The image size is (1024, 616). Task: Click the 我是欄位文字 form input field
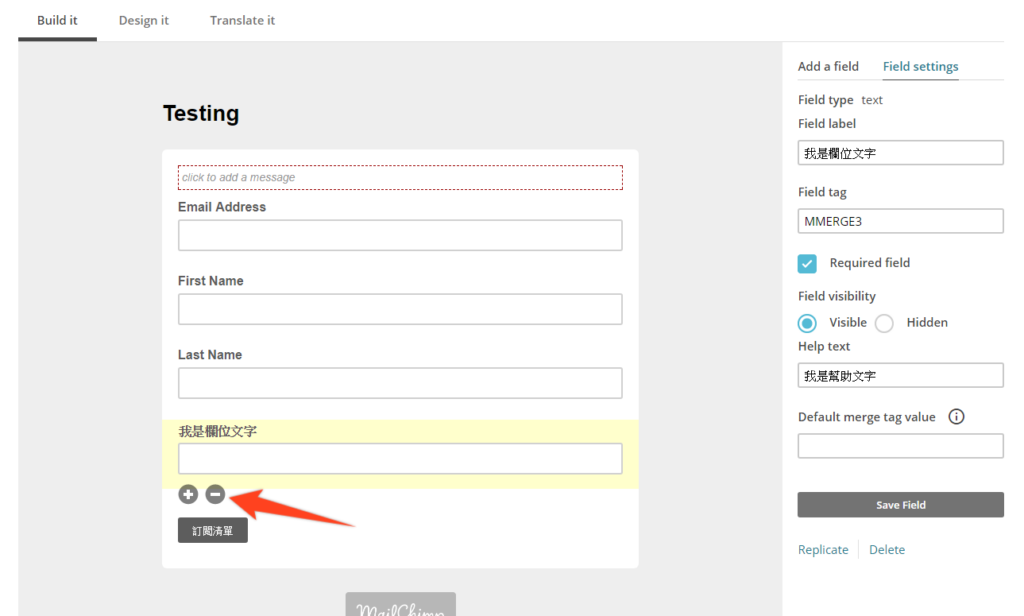point(400,459)
